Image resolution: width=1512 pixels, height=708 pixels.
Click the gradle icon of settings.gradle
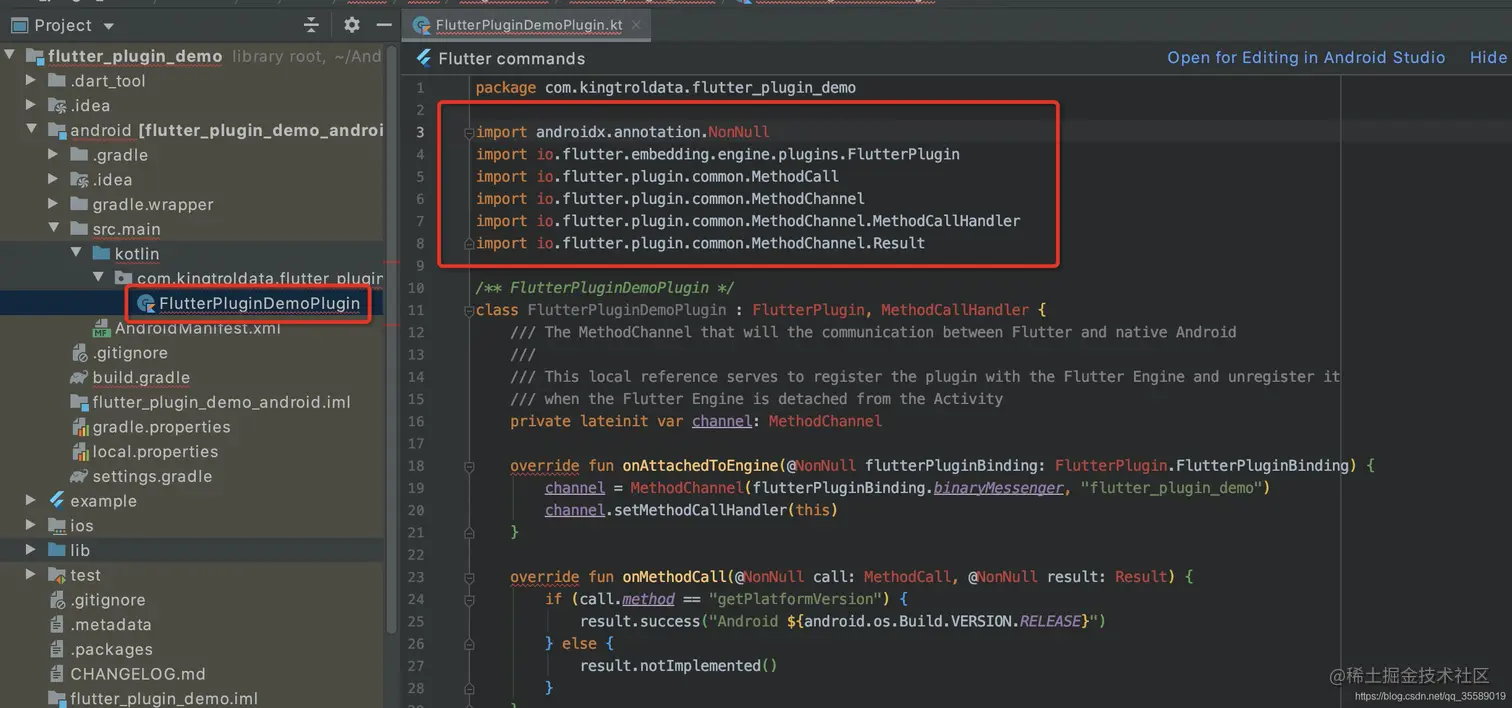click(x=79, y=476)
